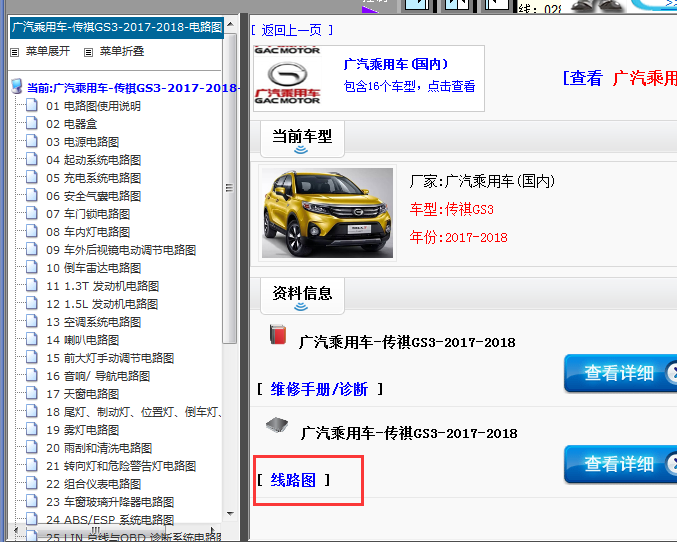Select root node 当前:广汽乘用车-传祺GS3-2017-2018
The image size is (677, 542).
click(132, 88)
